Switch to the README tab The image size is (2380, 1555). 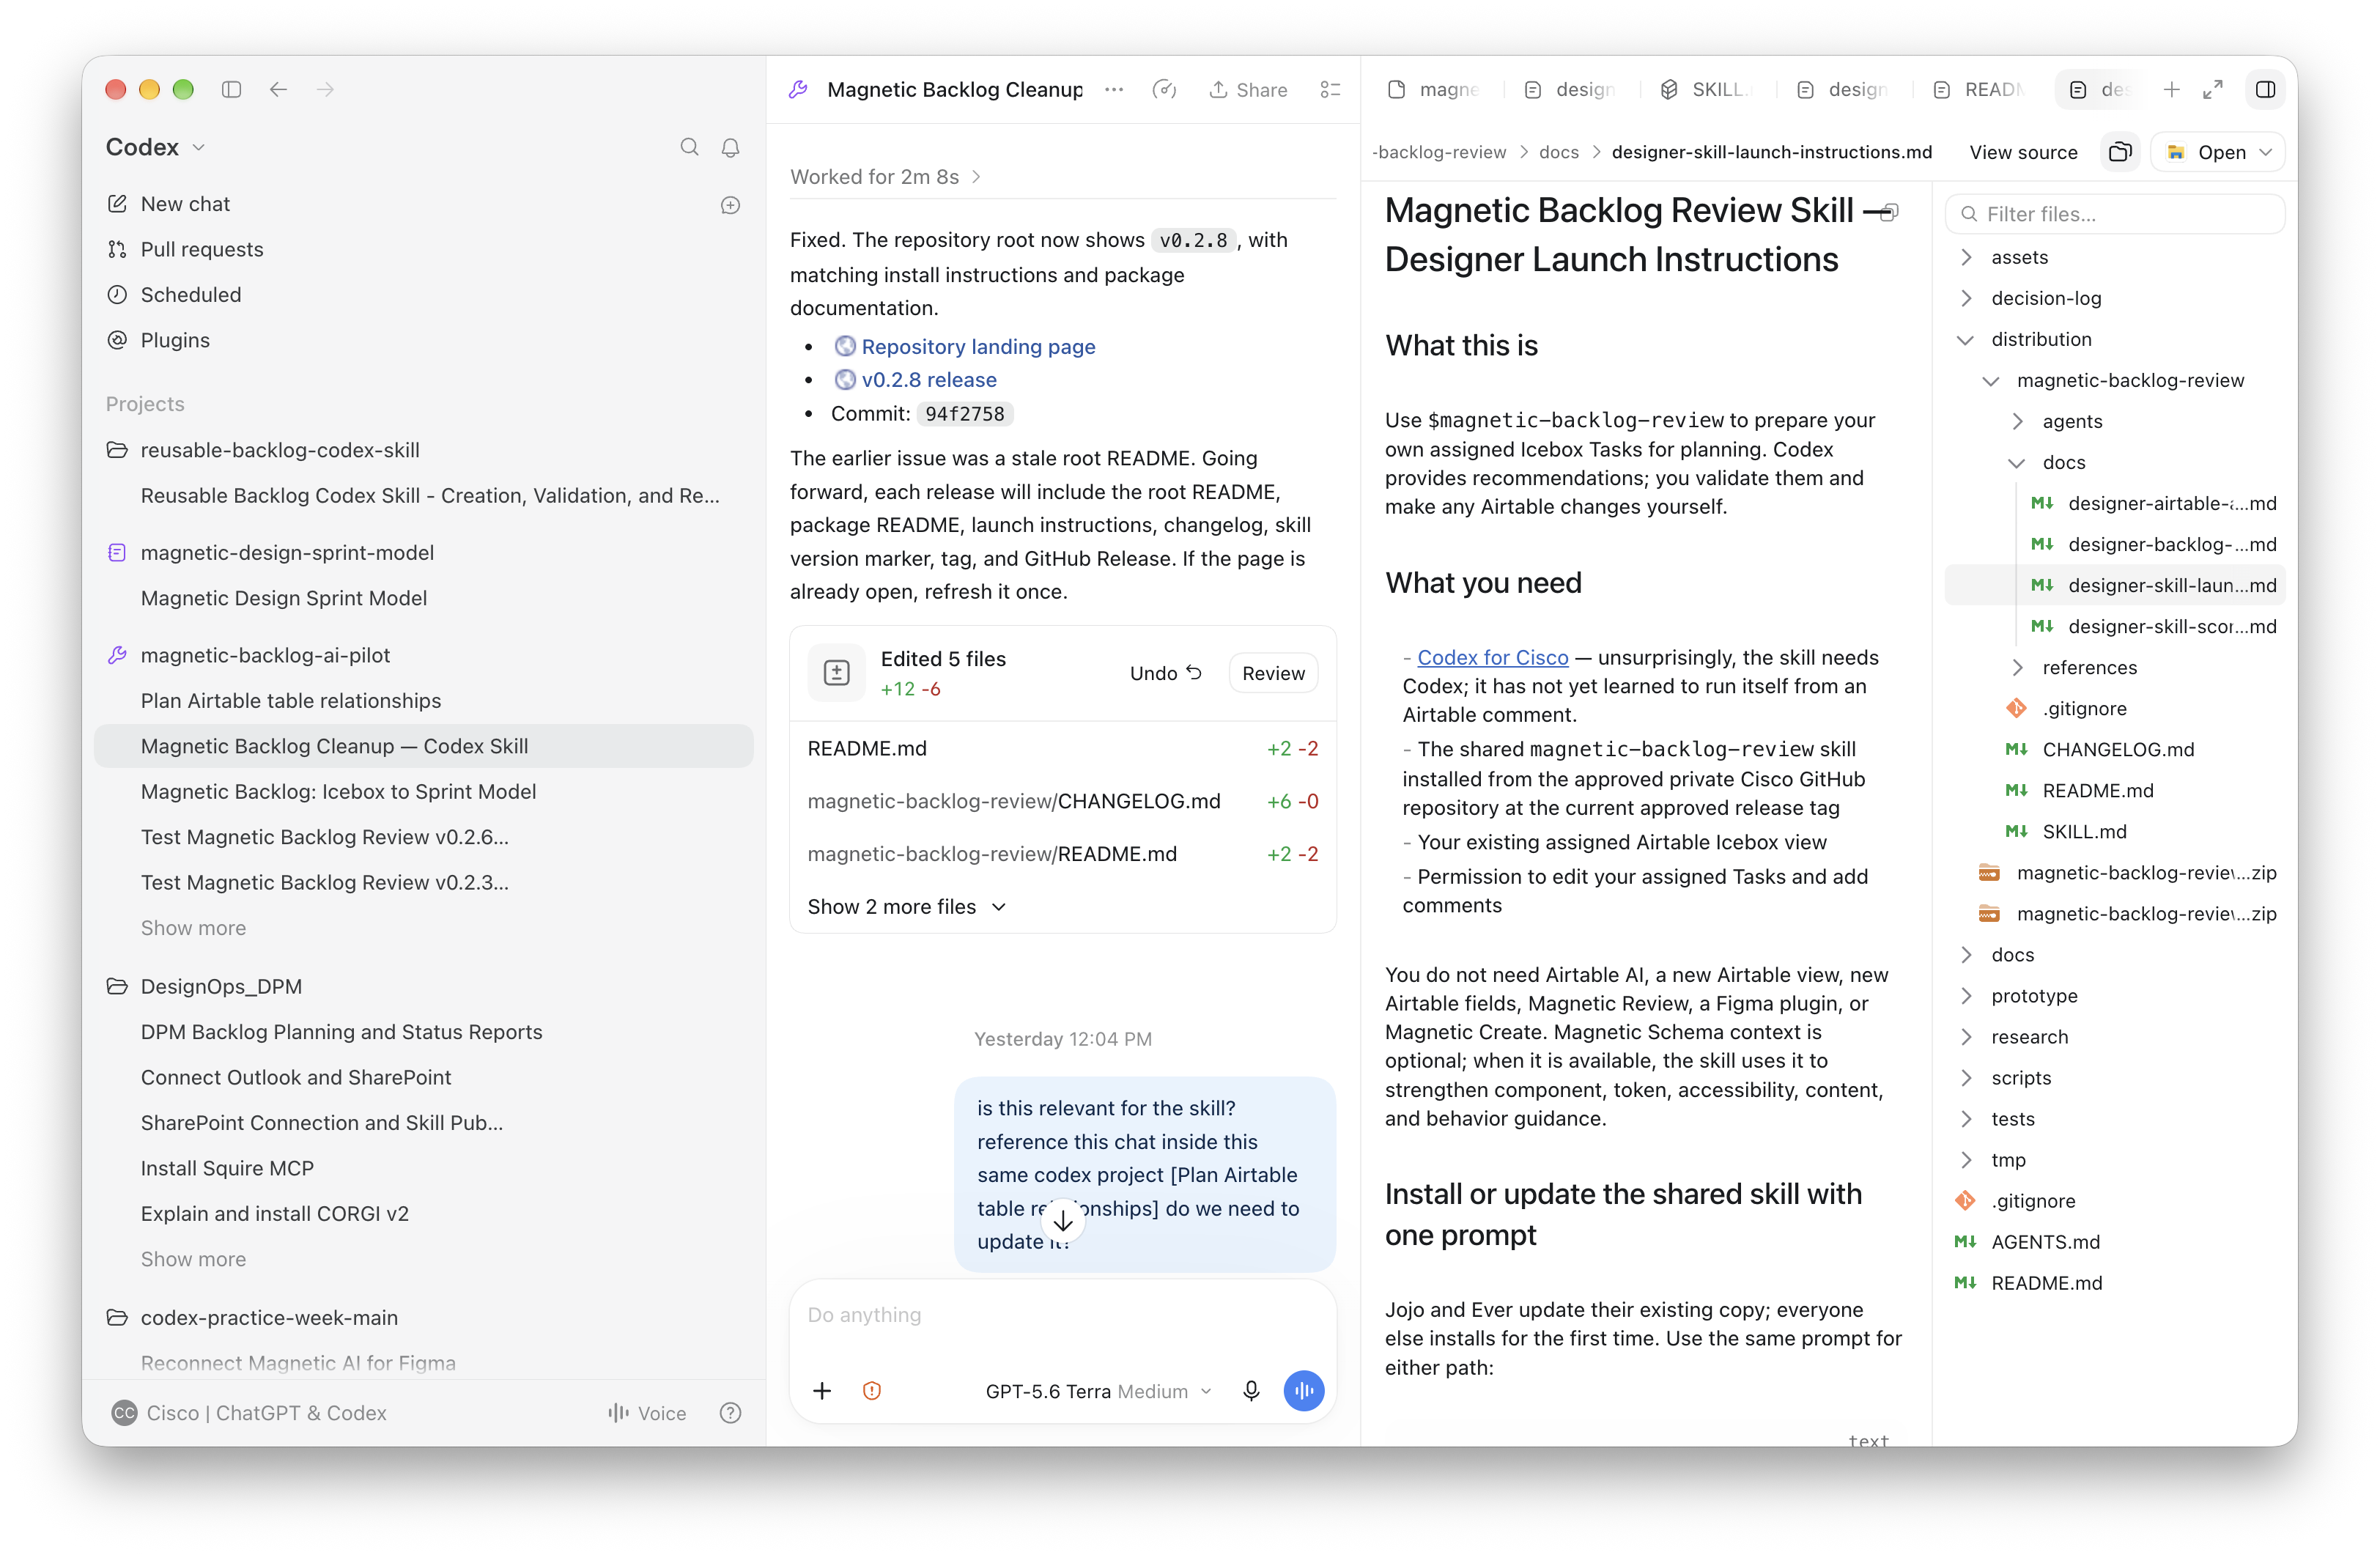pos(1979,90)
